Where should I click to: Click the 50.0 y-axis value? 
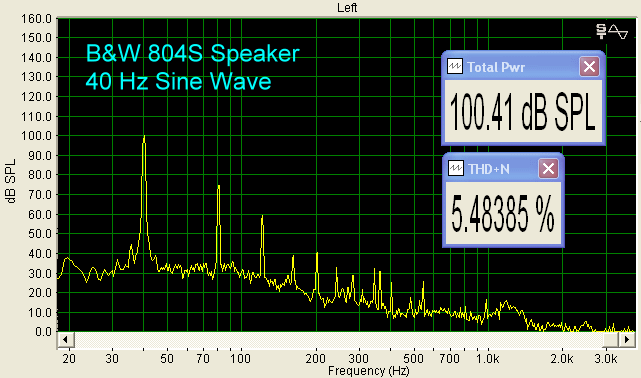40,234
